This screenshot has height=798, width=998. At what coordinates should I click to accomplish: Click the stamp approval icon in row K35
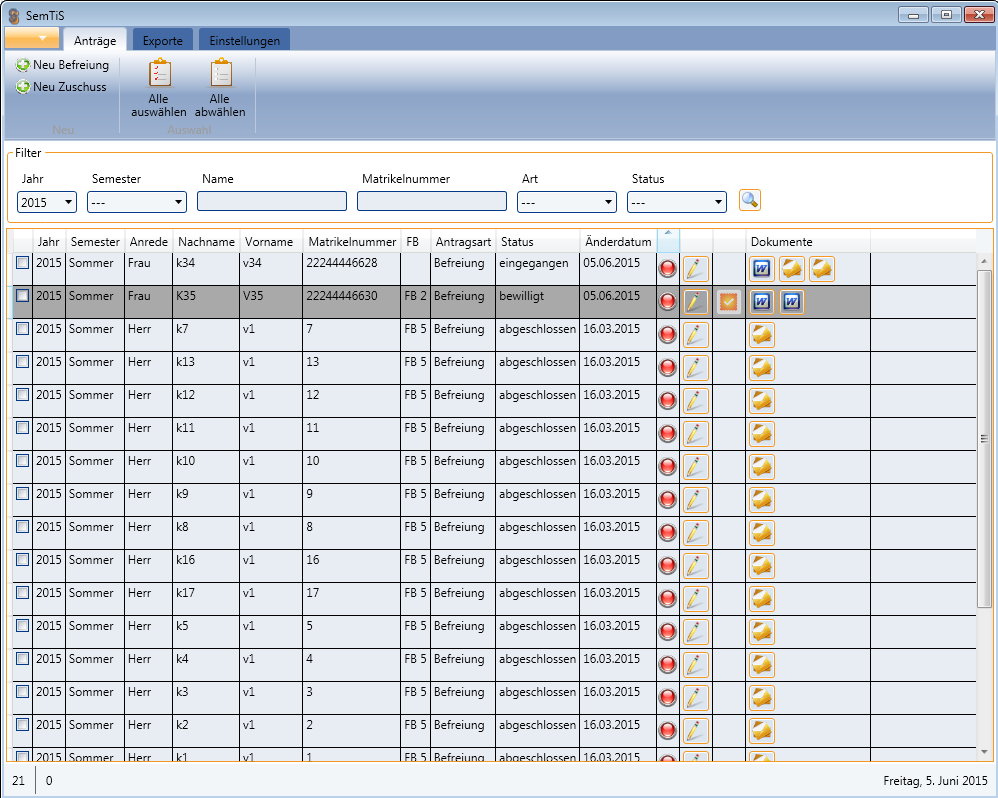coord(729,302)
